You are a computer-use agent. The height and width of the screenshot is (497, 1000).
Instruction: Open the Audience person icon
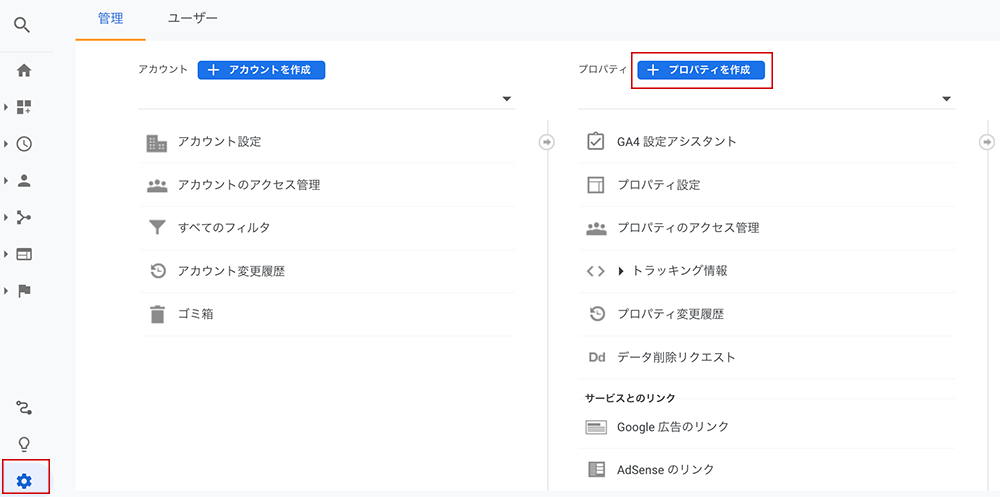(x=24, y=181)
